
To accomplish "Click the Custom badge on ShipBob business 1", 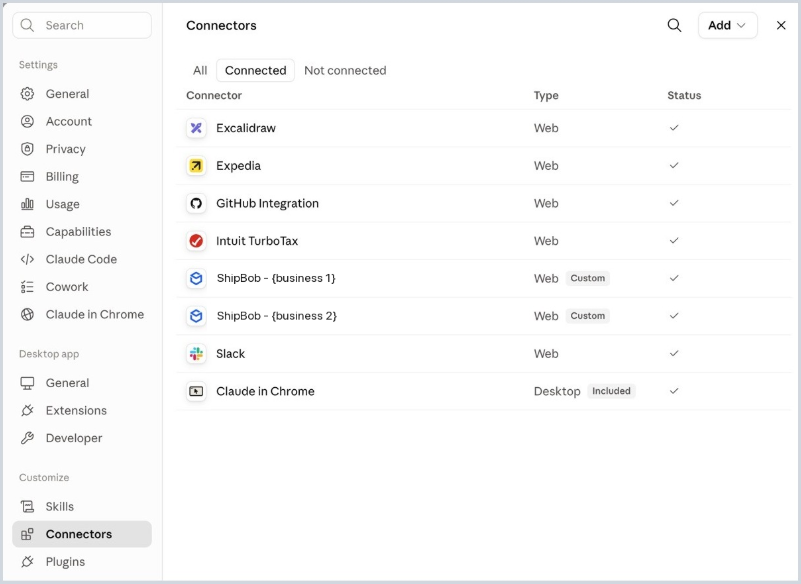I will tap(587, 278).
